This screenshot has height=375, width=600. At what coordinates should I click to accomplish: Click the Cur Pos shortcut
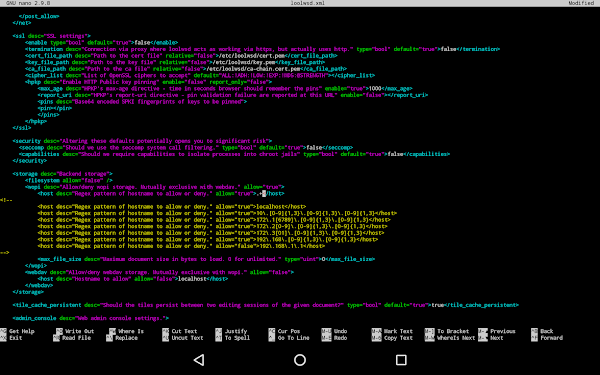[x=283, y=331]
